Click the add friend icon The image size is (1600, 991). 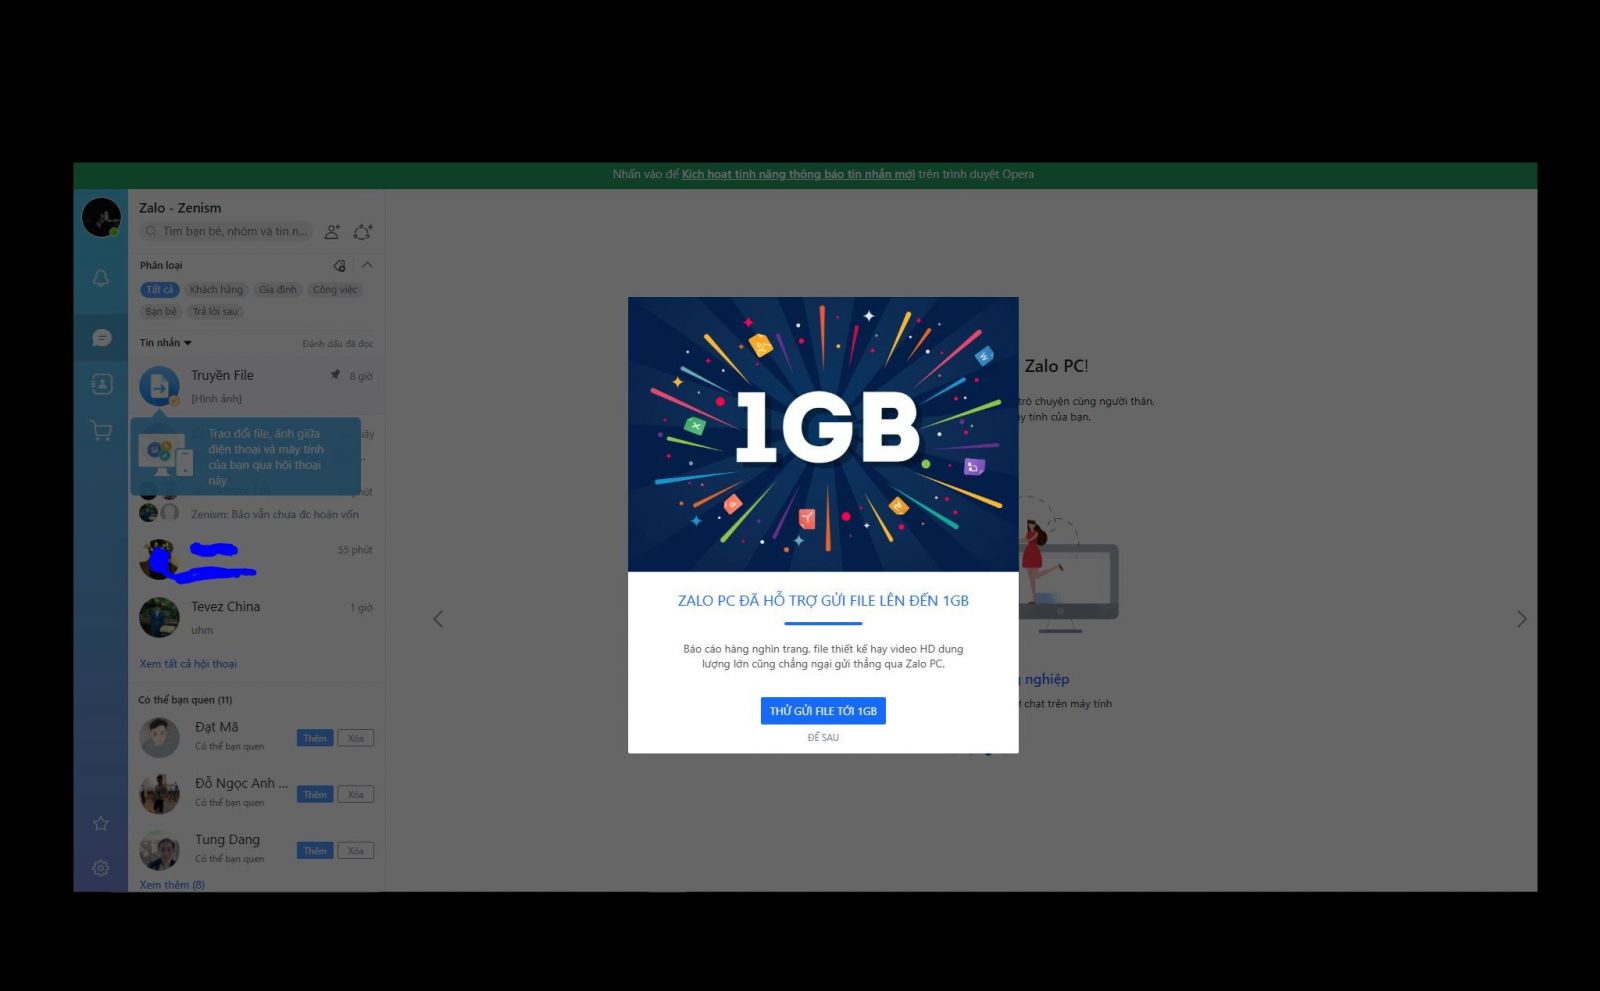(x=332, y=231)
